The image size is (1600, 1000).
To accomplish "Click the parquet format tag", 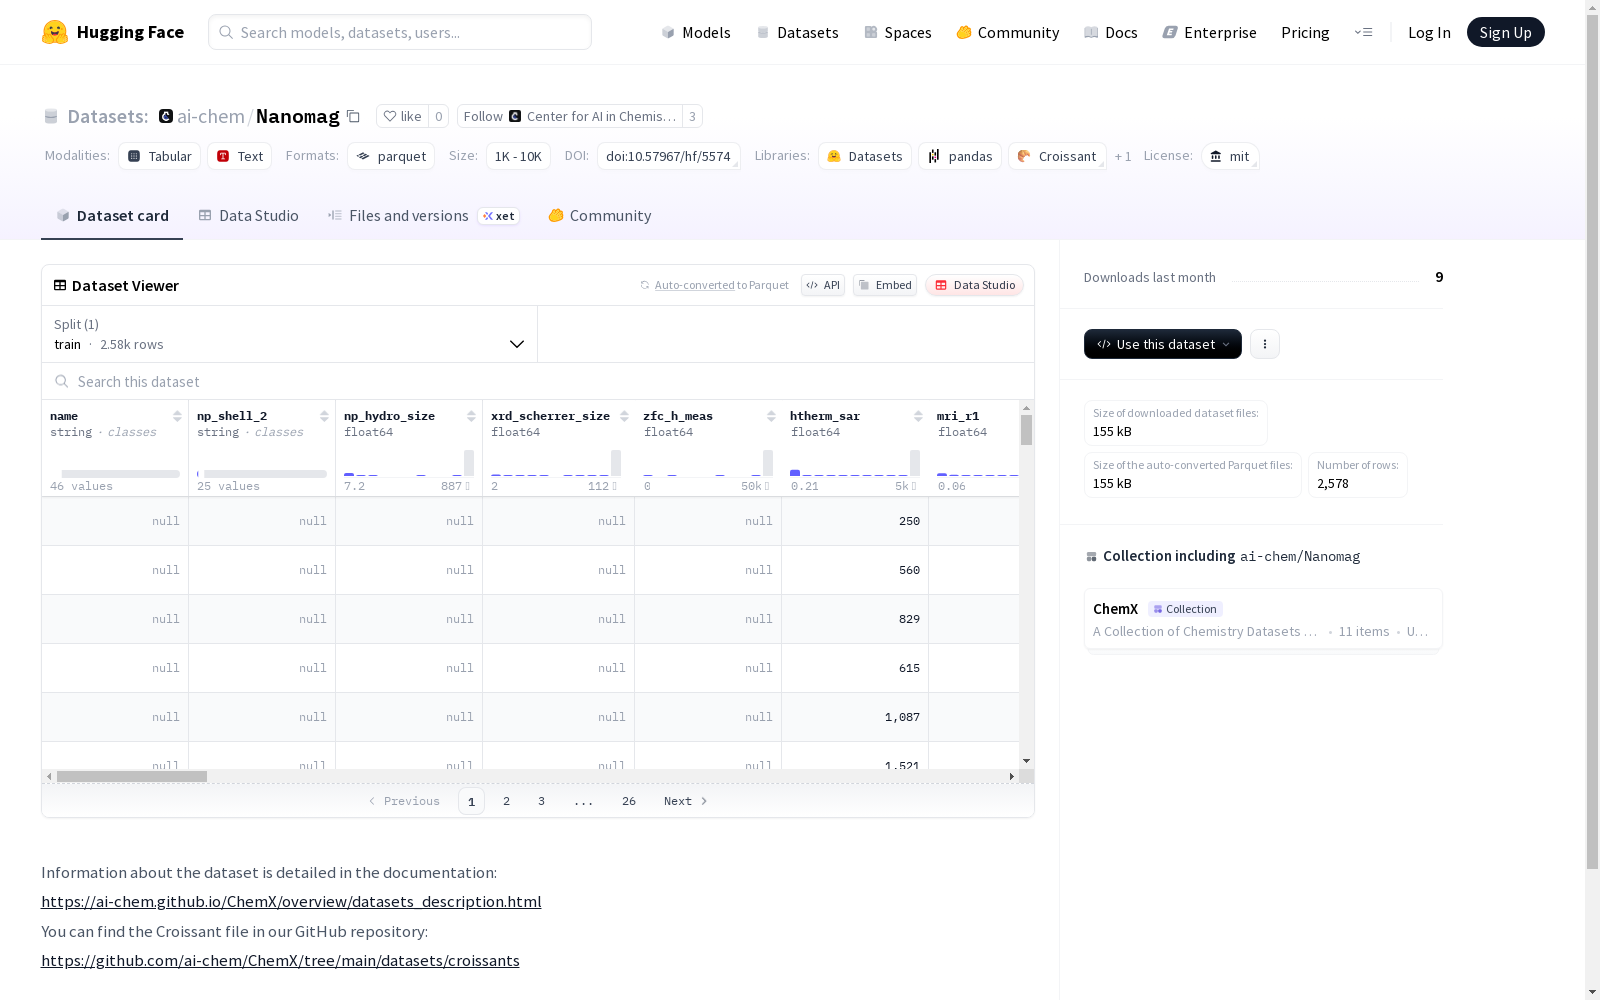I will (391, 156).
